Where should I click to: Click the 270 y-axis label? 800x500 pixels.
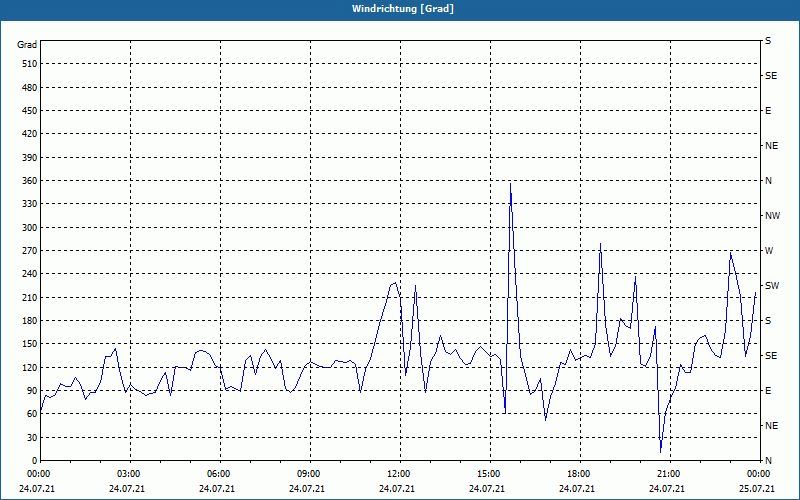pyautogui.click(x=30, y=251)
